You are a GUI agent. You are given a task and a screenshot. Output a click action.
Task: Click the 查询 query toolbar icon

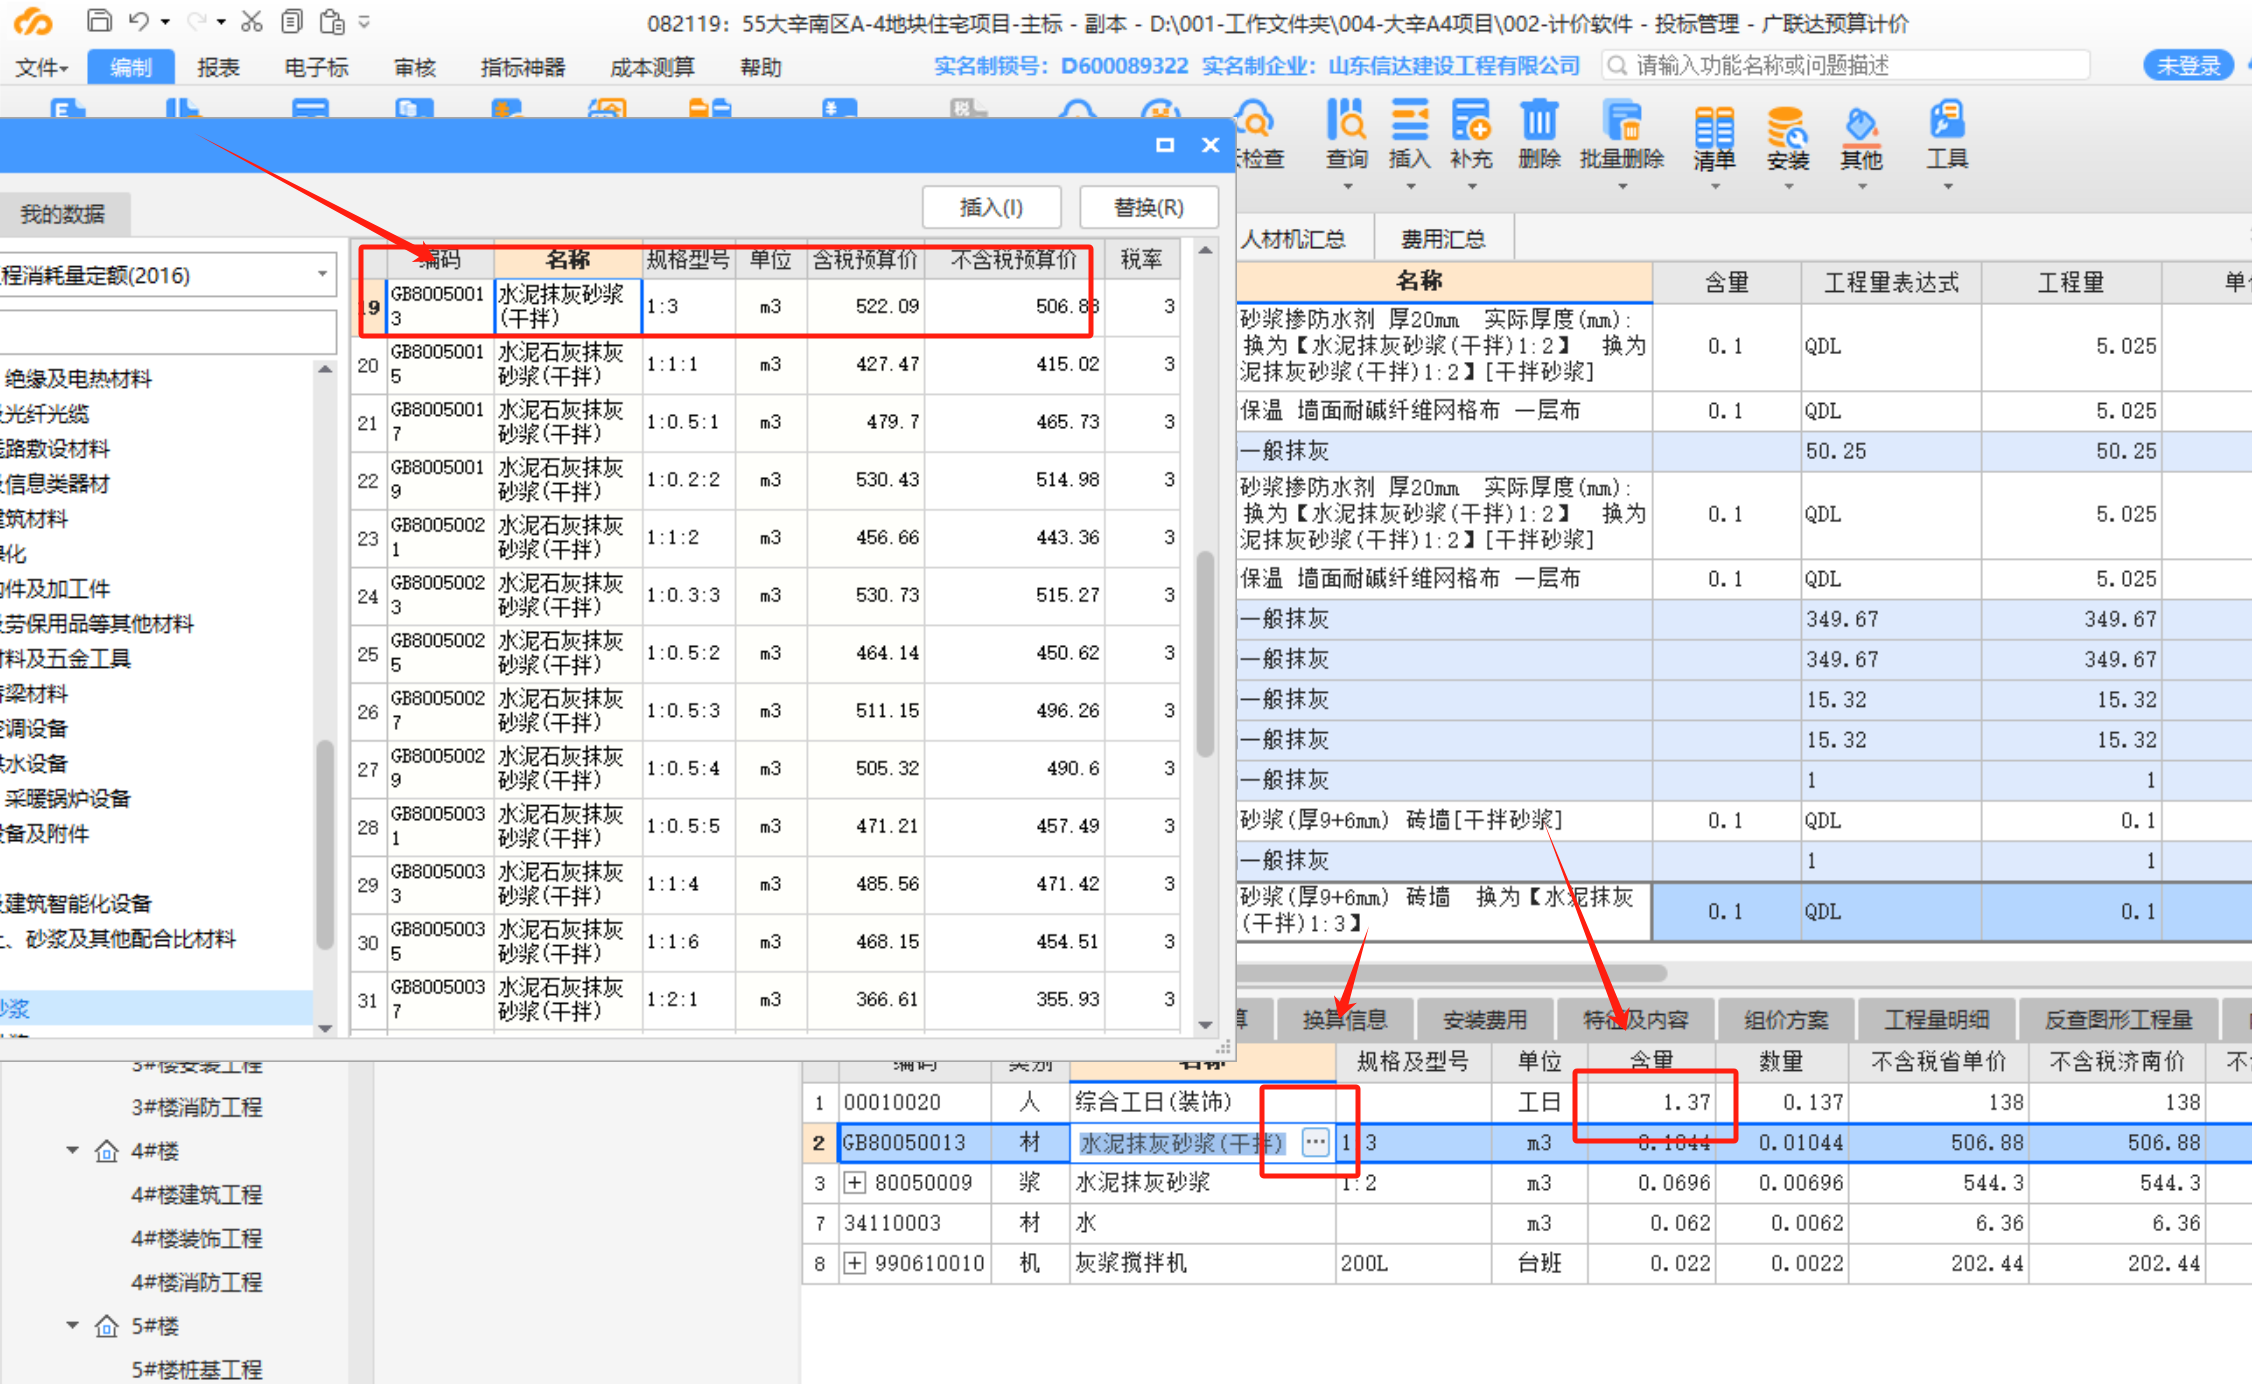tap(1346, 120)
